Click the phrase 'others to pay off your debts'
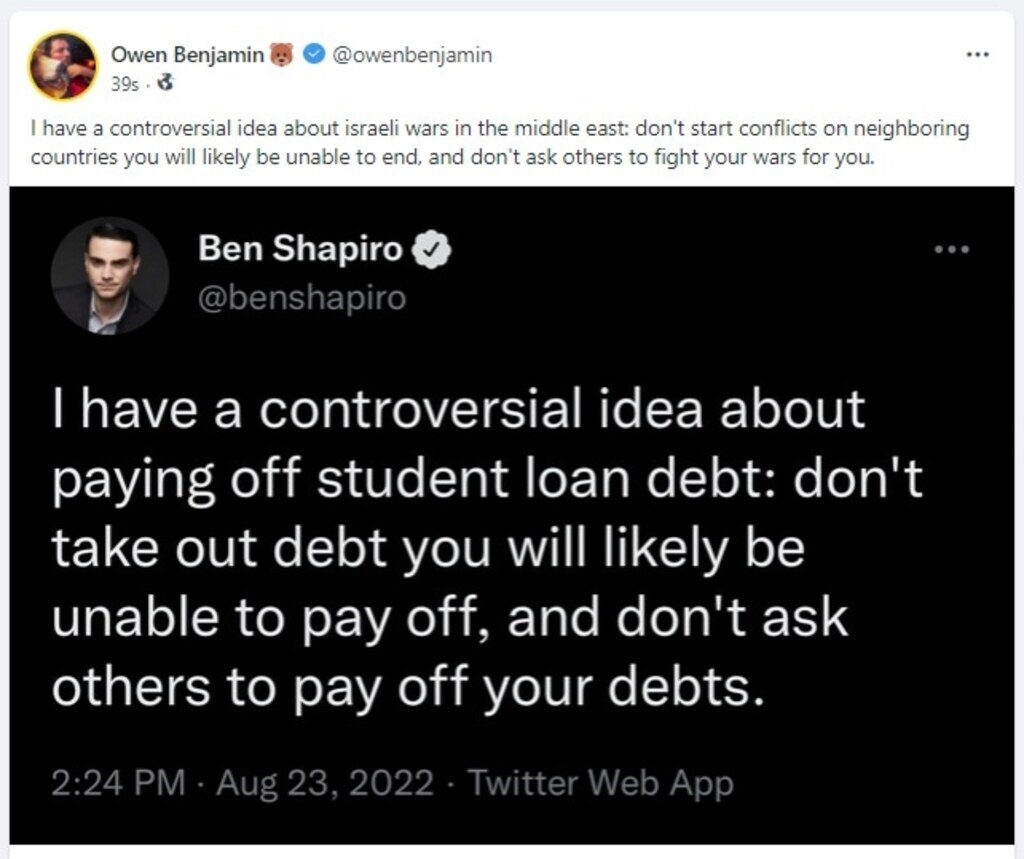1024x859 pixels. tap(400, 686)
